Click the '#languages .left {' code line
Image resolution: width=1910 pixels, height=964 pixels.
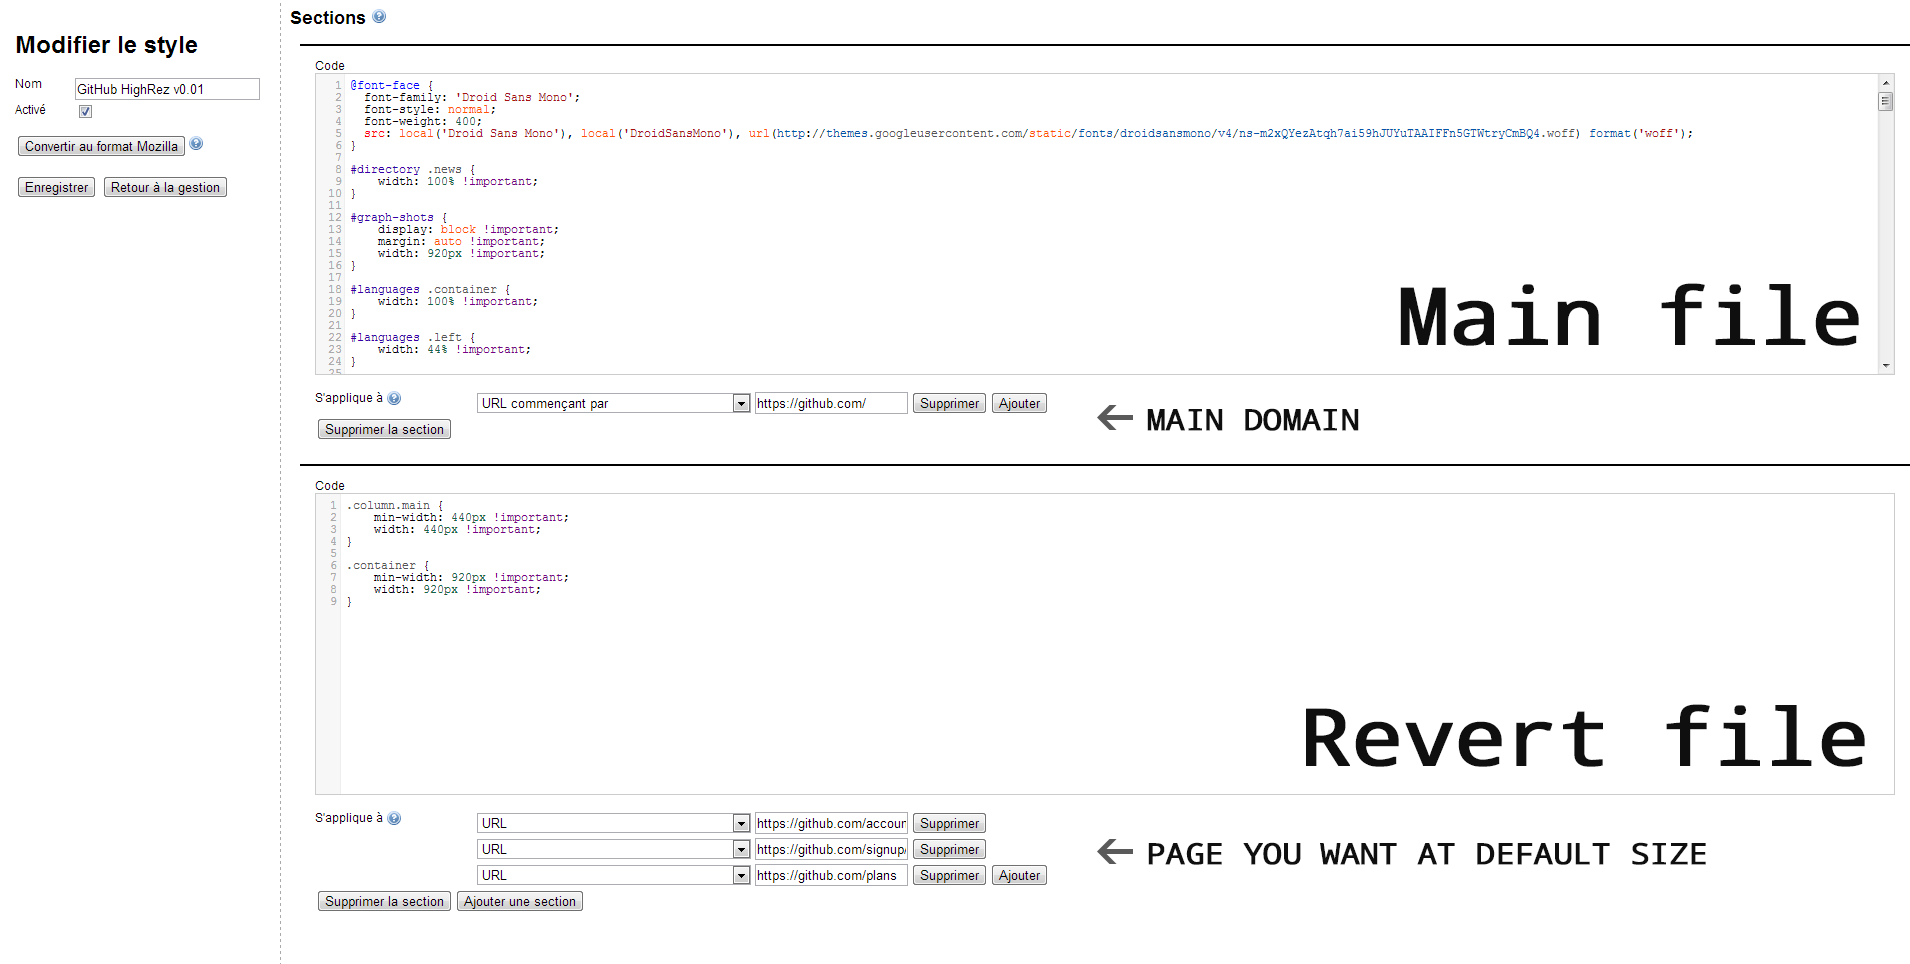click(412, 337)
